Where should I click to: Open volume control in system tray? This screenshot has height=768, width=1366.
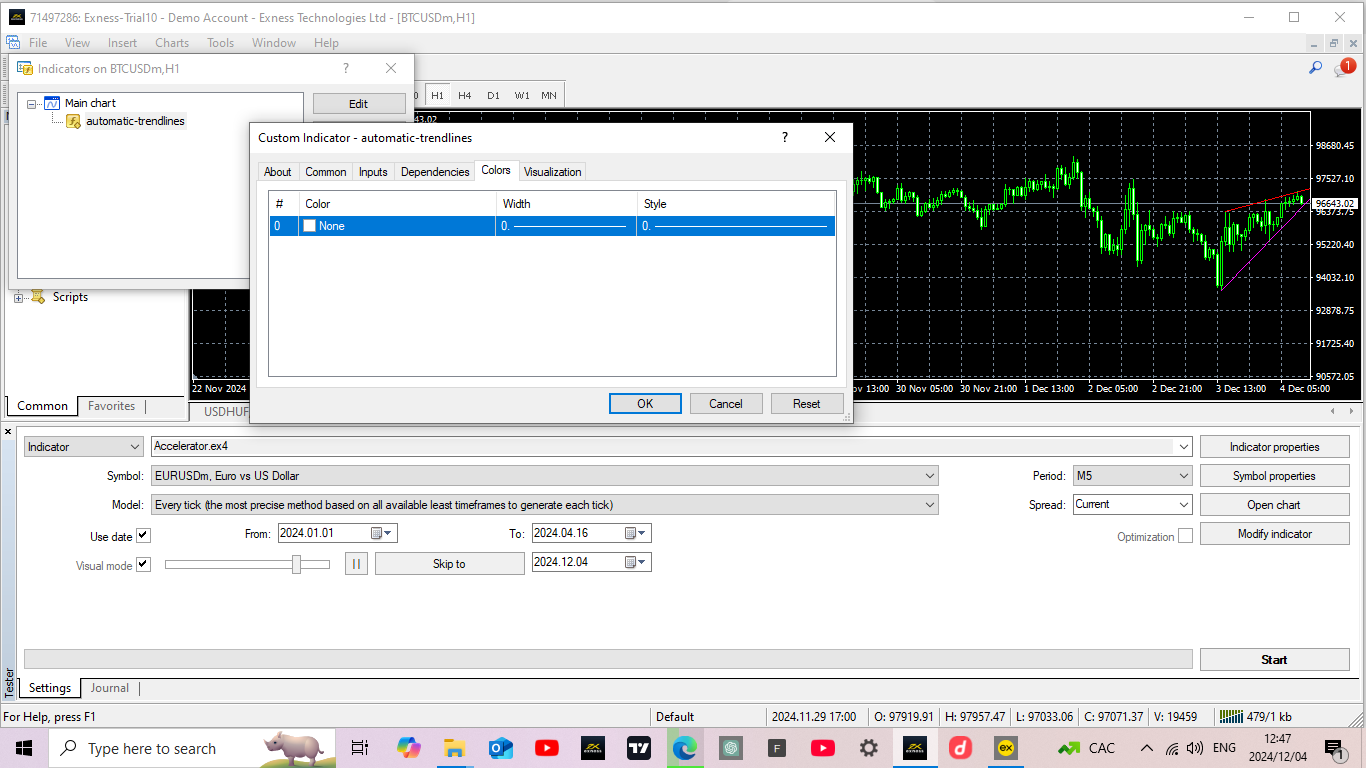pyautogui.click(x=1195, y=748)
